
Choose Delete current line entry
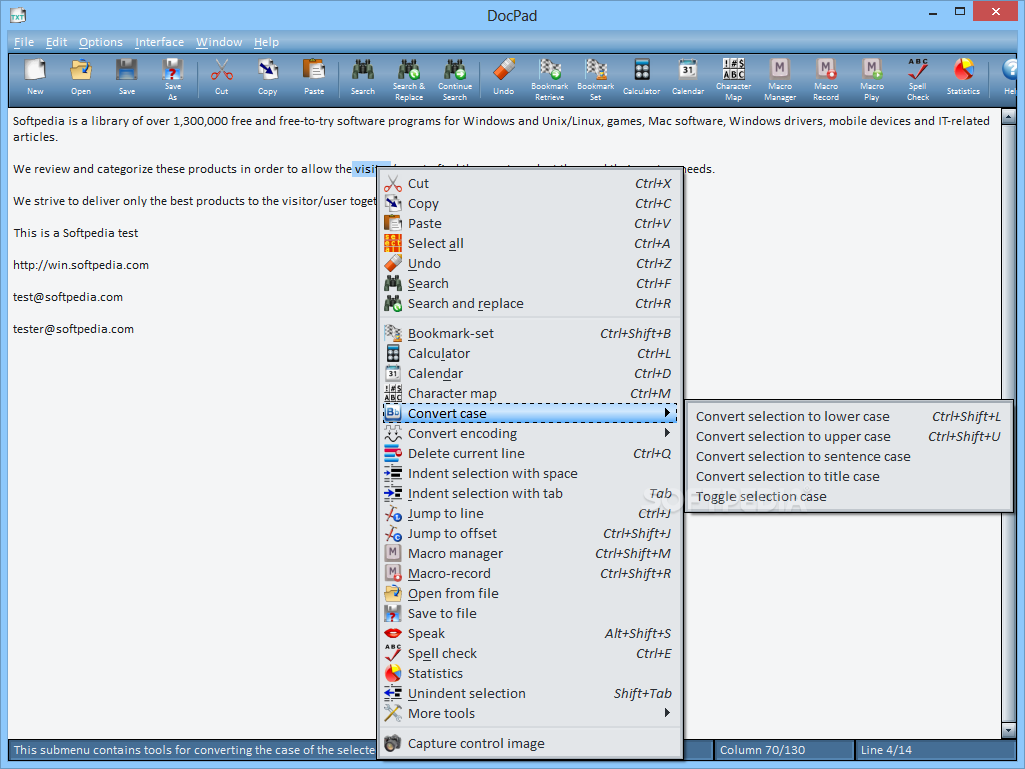[529, 453]
